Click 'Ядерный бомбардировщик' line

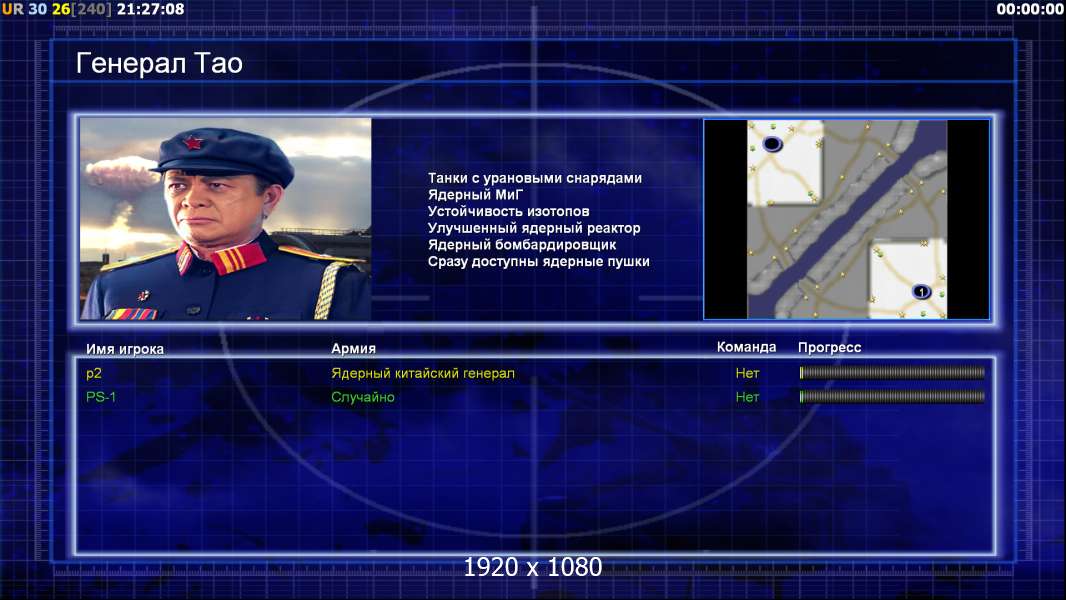pyautogui.click(x=521, y=245)
